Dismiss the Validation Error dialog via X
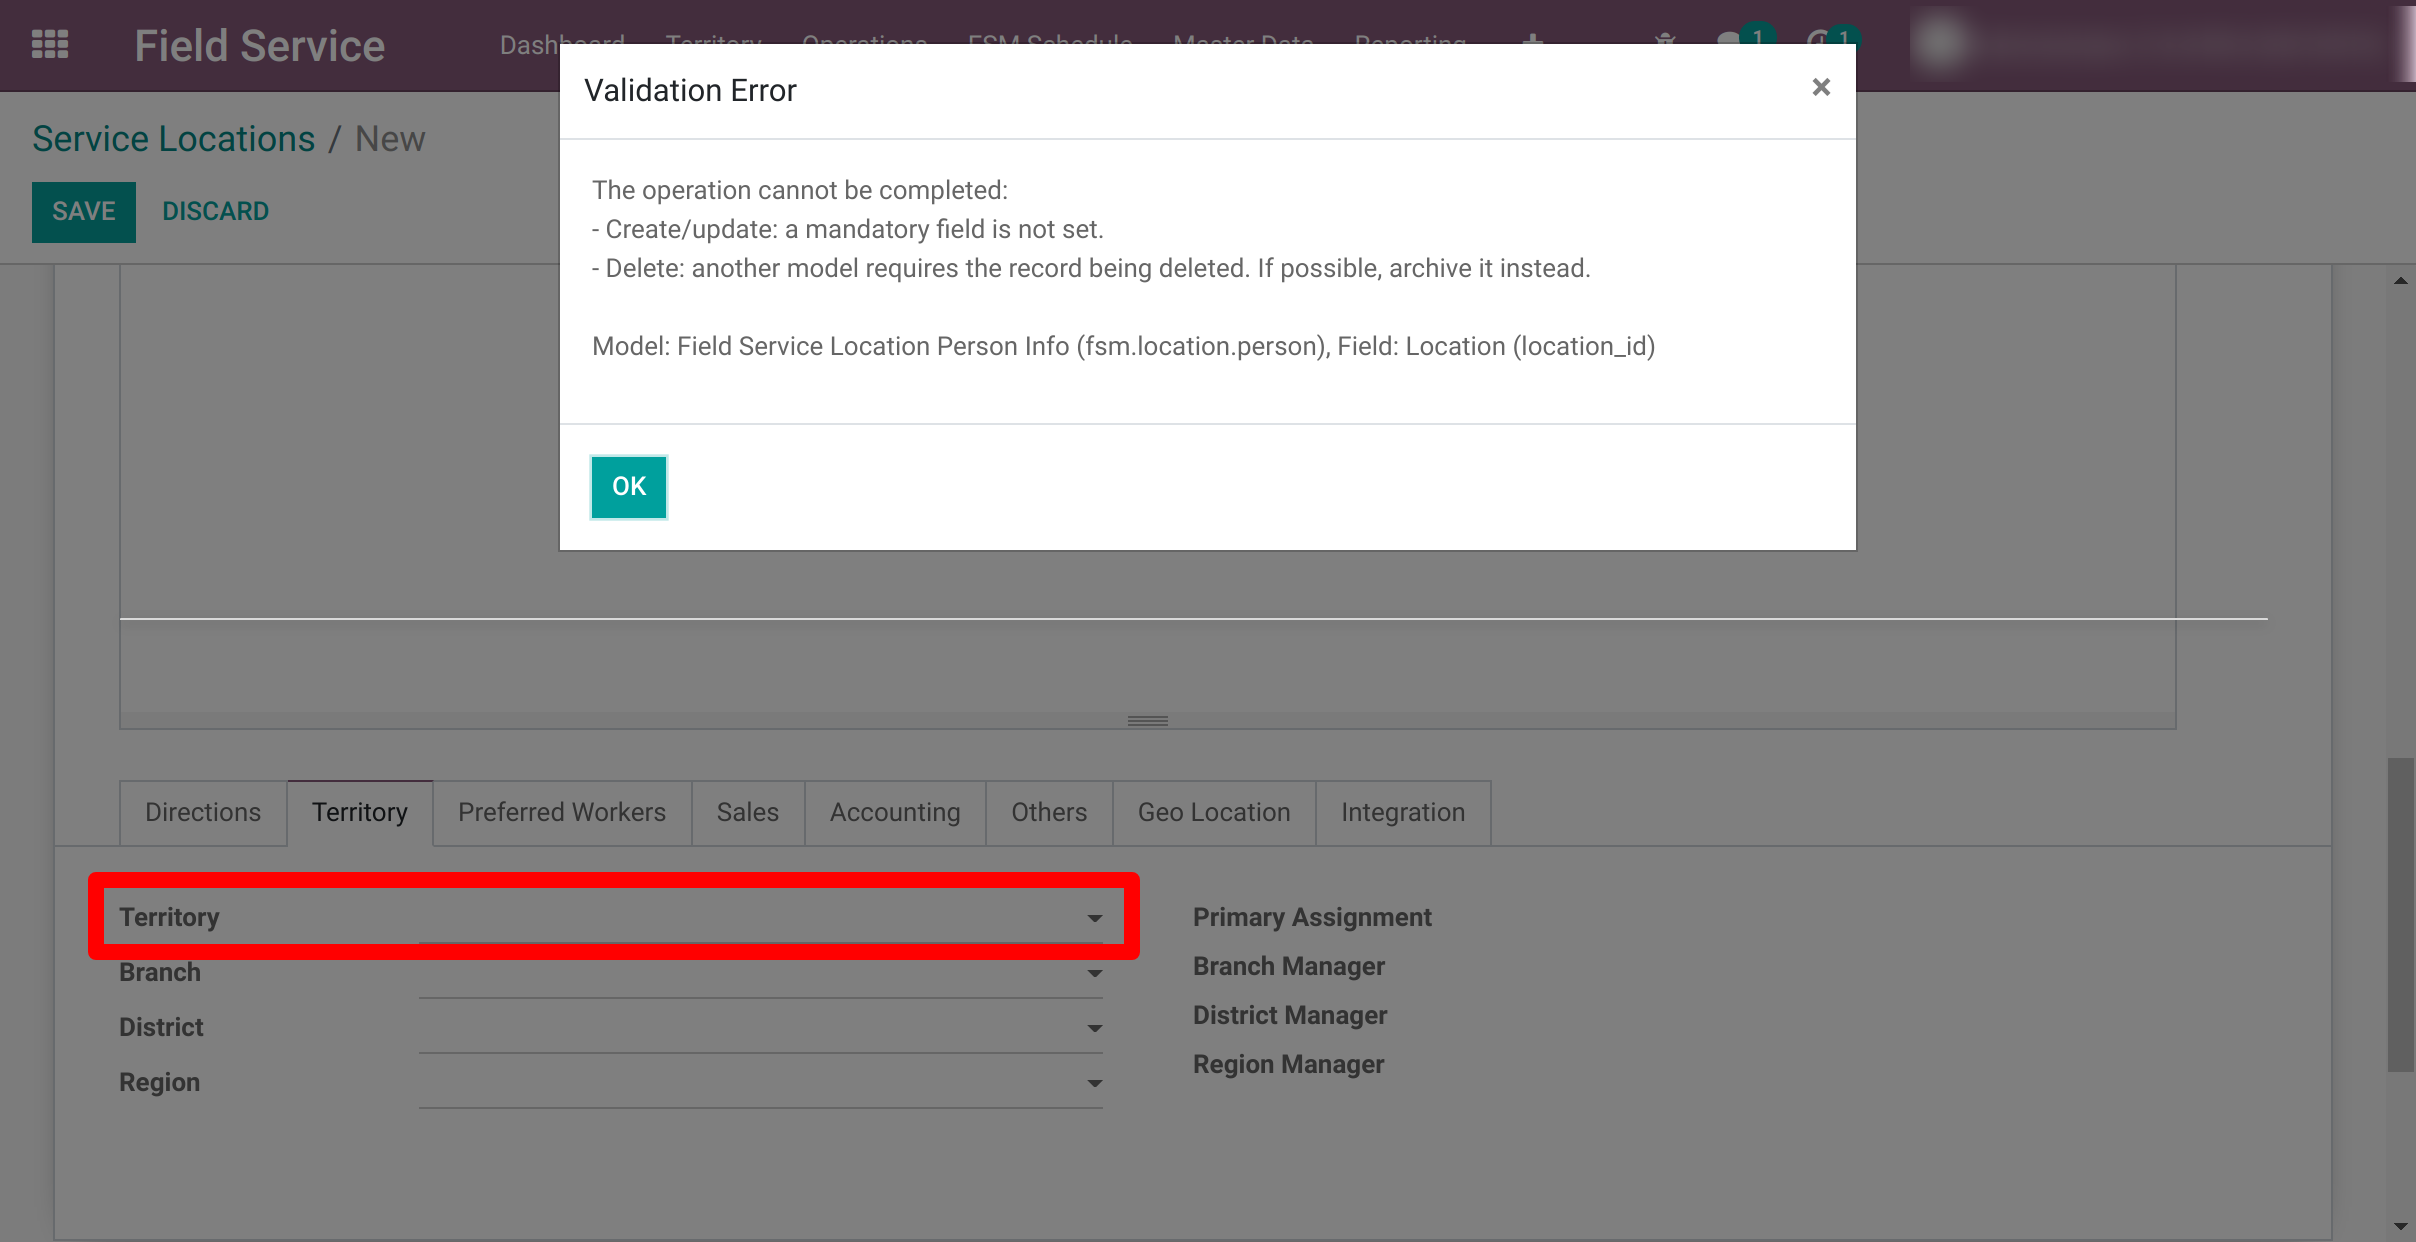2416x1242 pixels. coord(1819,88)
